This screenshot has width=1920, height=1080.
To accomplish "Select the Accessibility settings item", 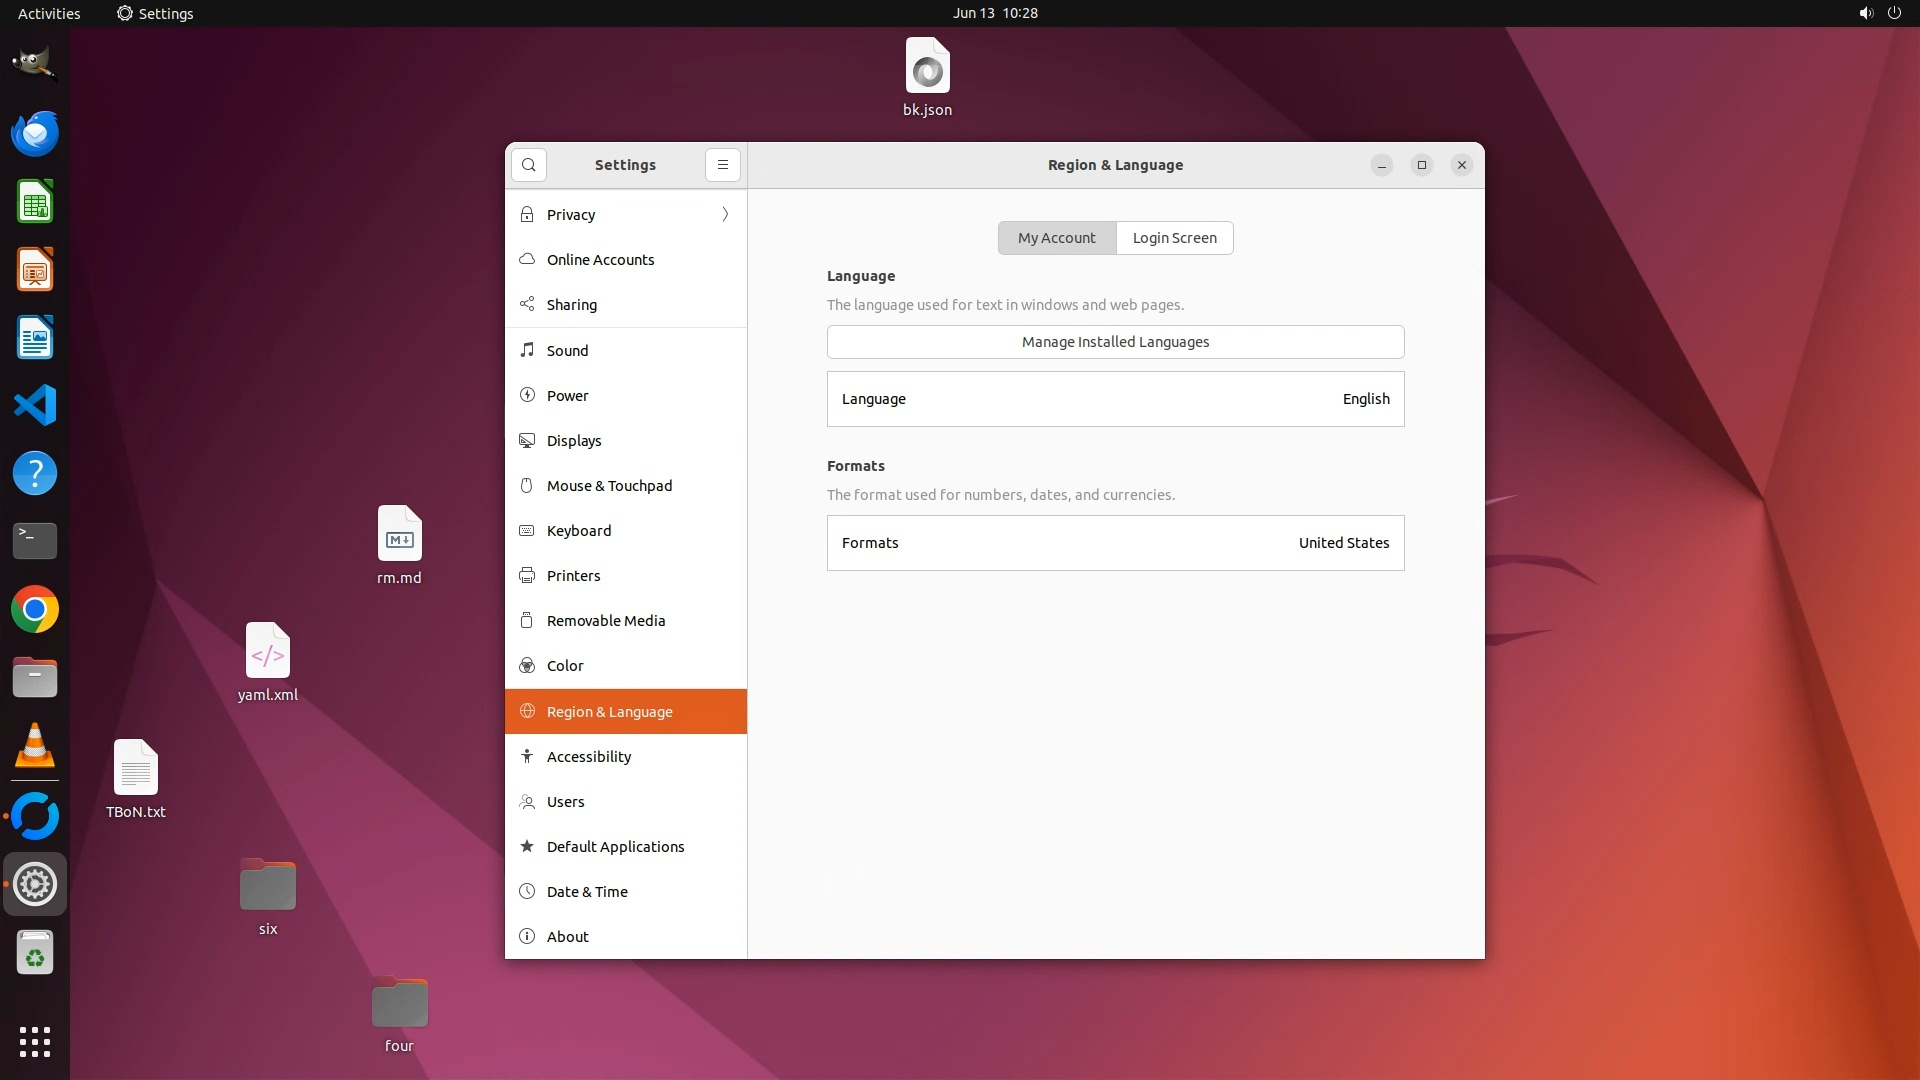I will pos(588,757).
